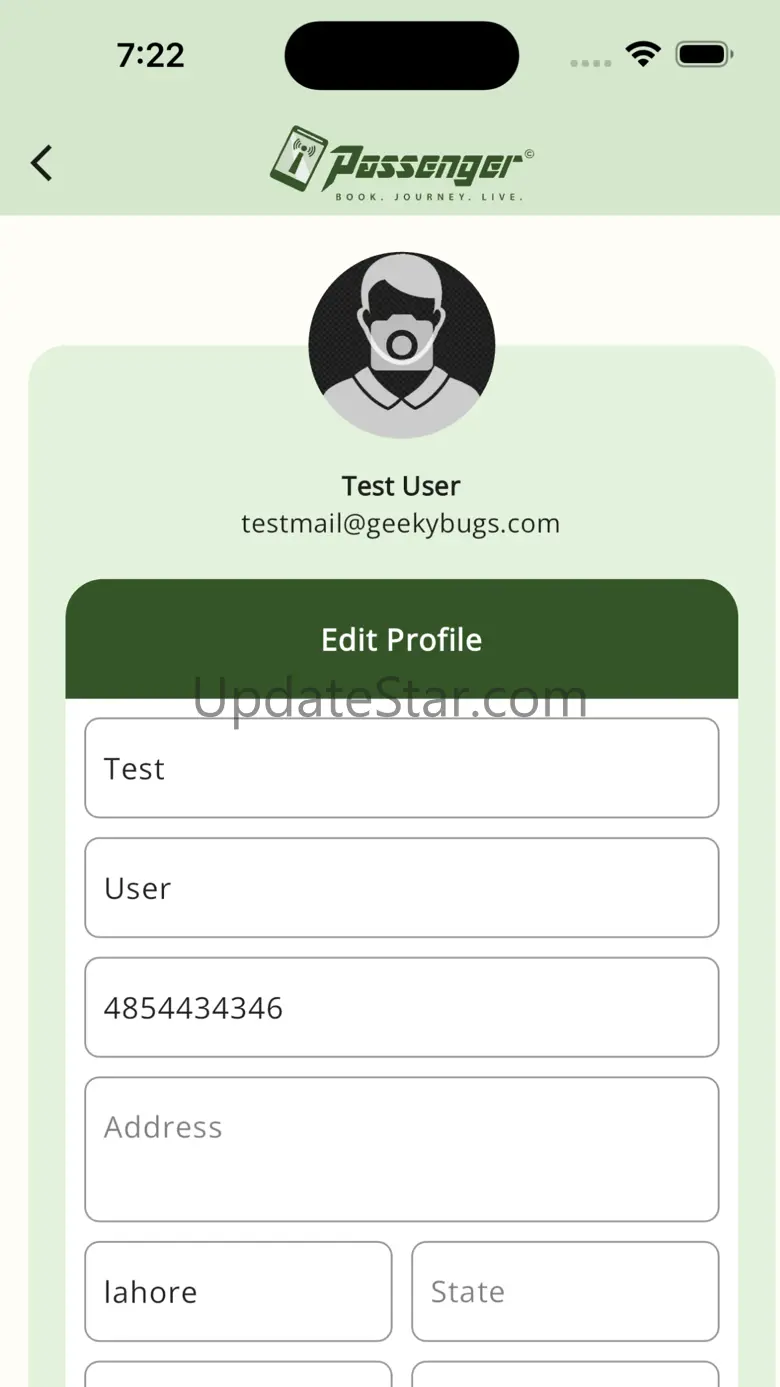
Task: Select the last name field containing User
Action: pos(401,888)
